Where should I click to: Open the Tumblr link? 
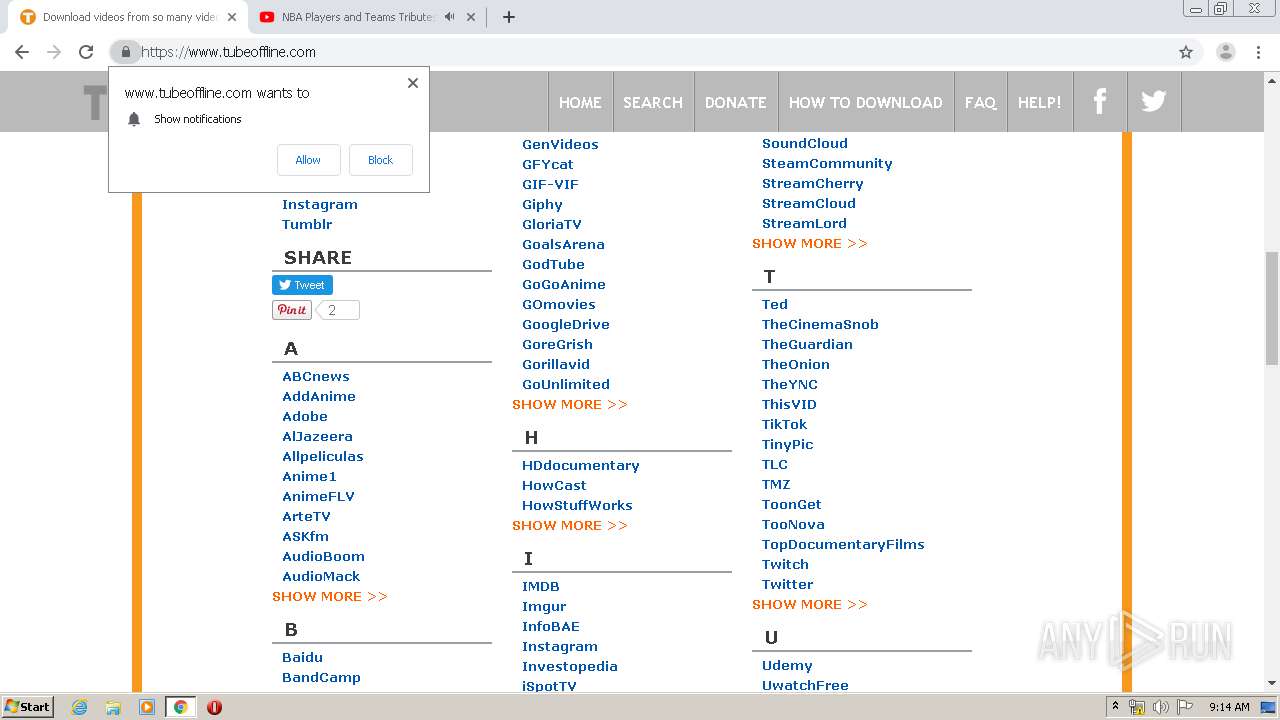[307, 224]
